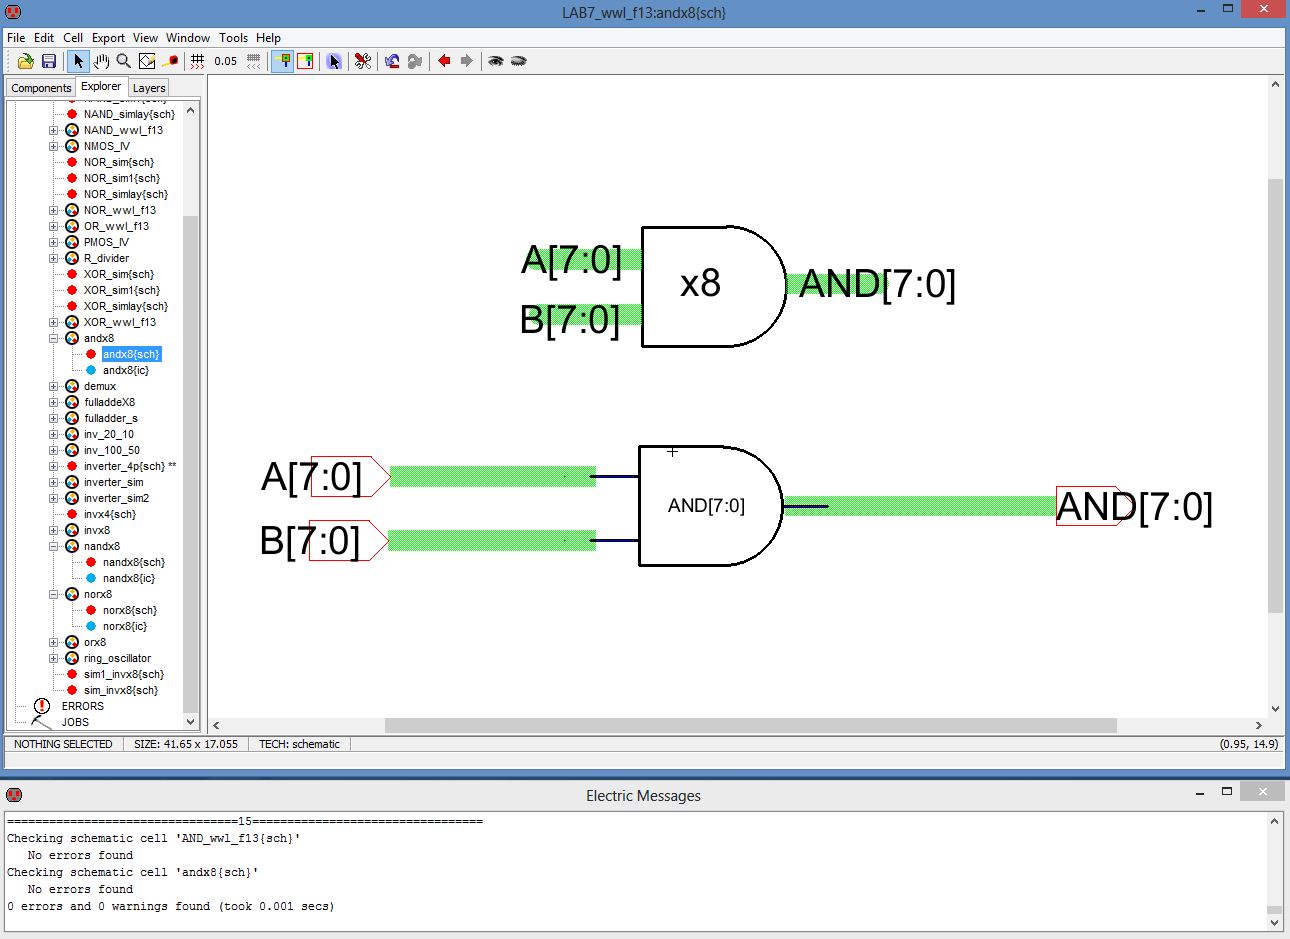Toggle the grid display icon
Viewport: 1290px width, 939px height.
point(198,61)
